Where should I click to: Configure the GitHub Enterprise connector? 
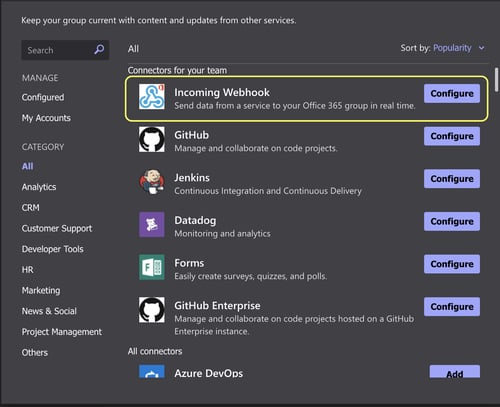tap(452, 307)
